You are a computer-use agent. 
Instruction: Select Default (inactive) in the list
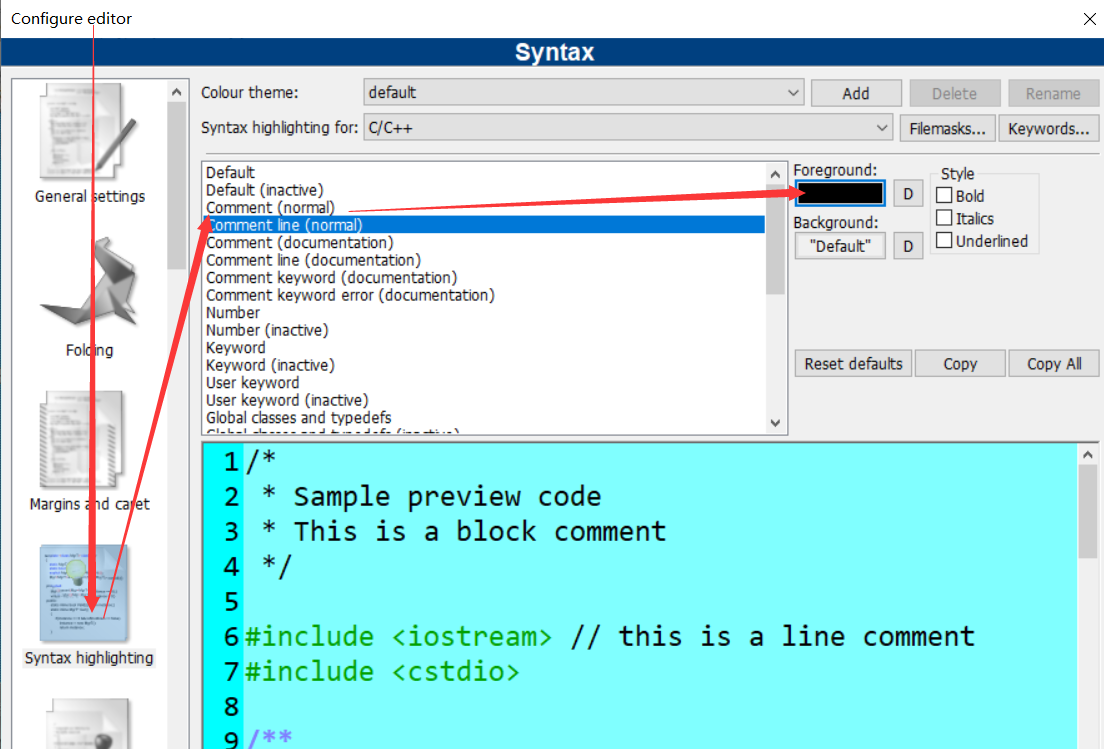tap(484, 190)
